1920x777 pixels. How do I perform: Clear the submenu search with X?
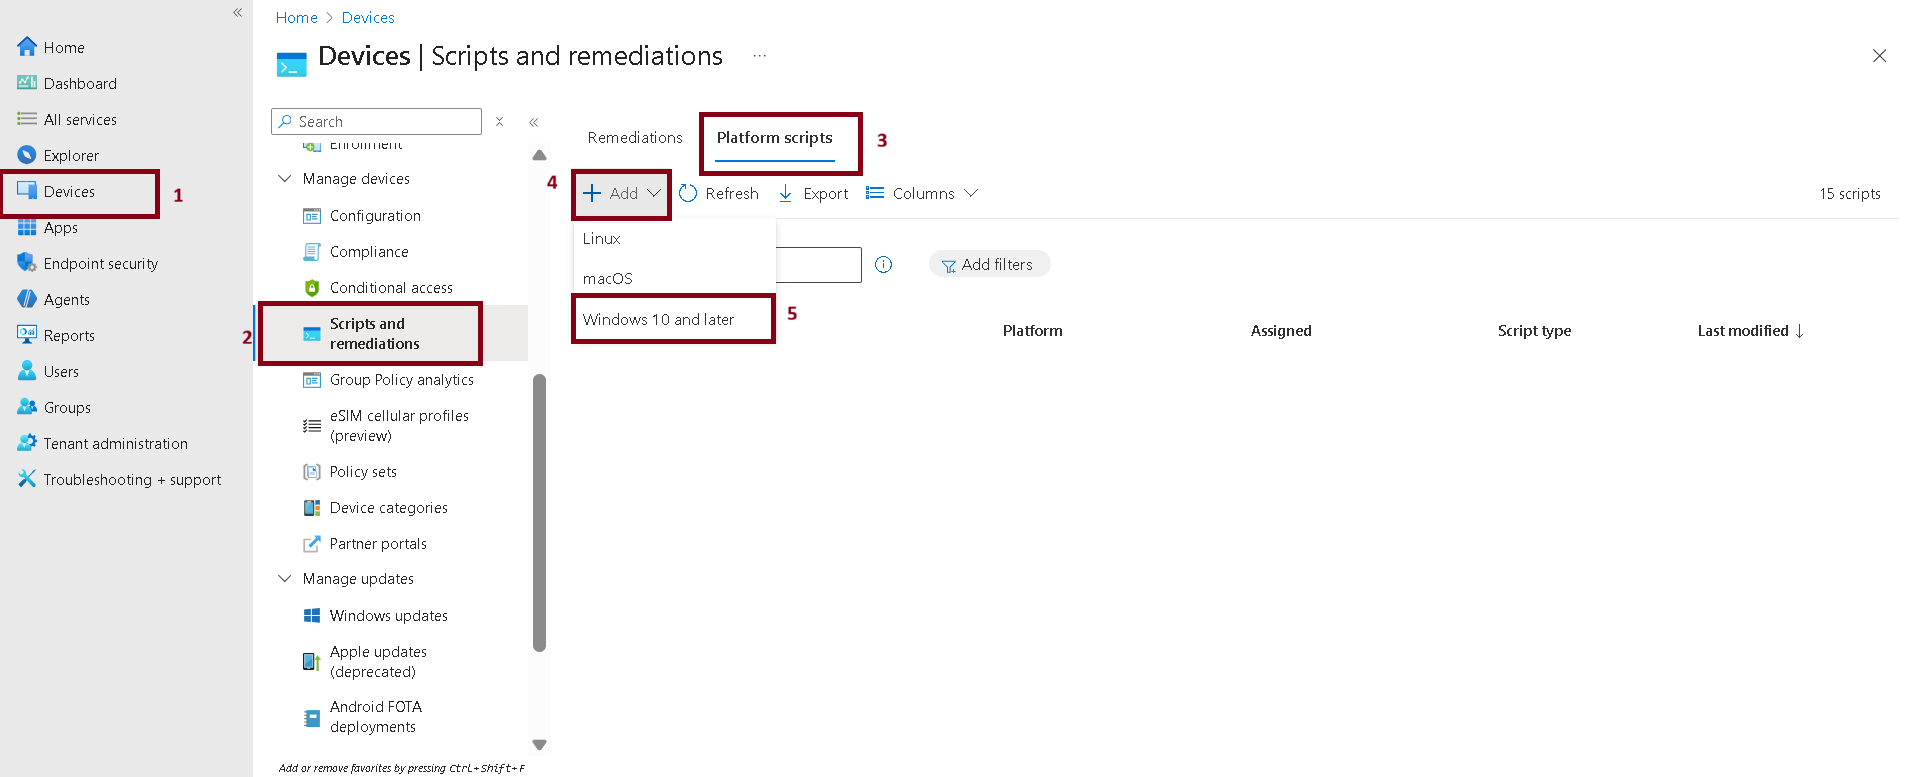click(499, 122)
